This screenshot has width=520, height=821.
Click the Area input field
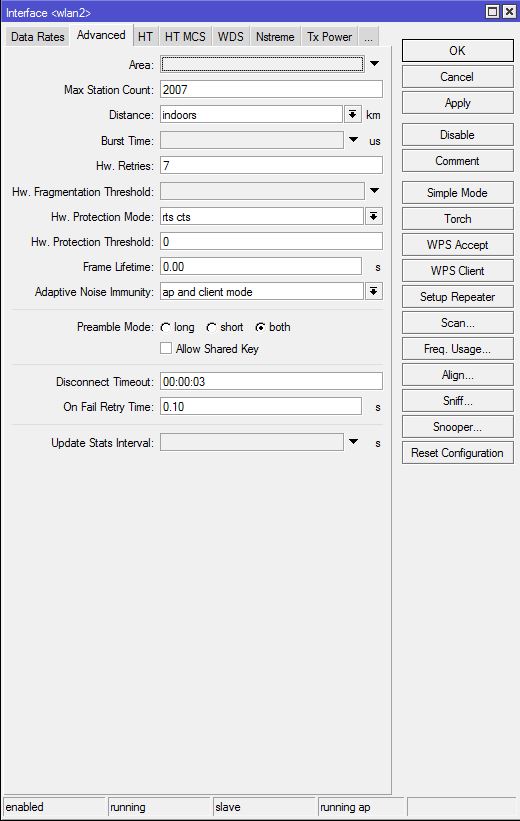pos(262,64)
